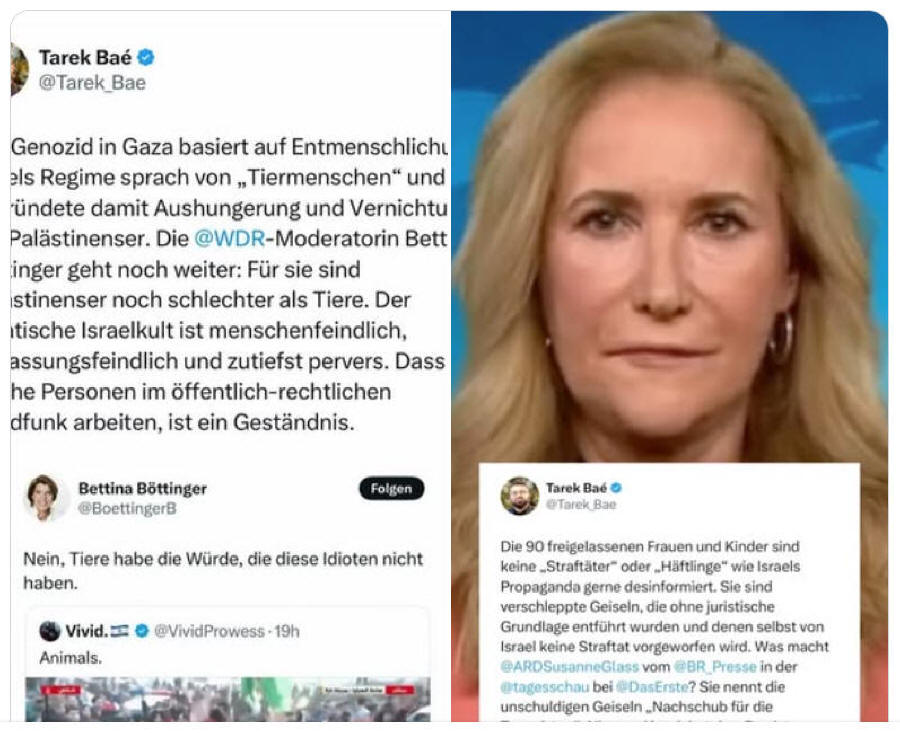Click the @DasErste mention
This screenshot has height=733, width=900.
coord(651,687)
